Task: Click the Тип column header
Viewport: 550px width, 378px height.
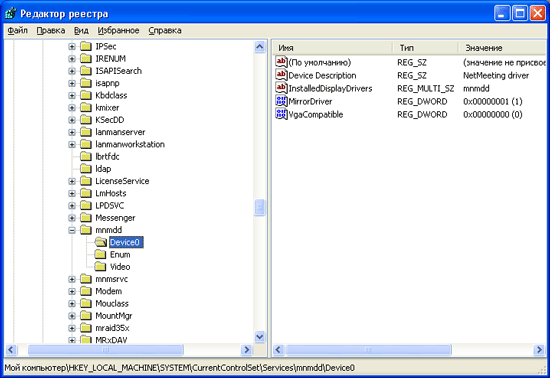Action: (425, 48)
